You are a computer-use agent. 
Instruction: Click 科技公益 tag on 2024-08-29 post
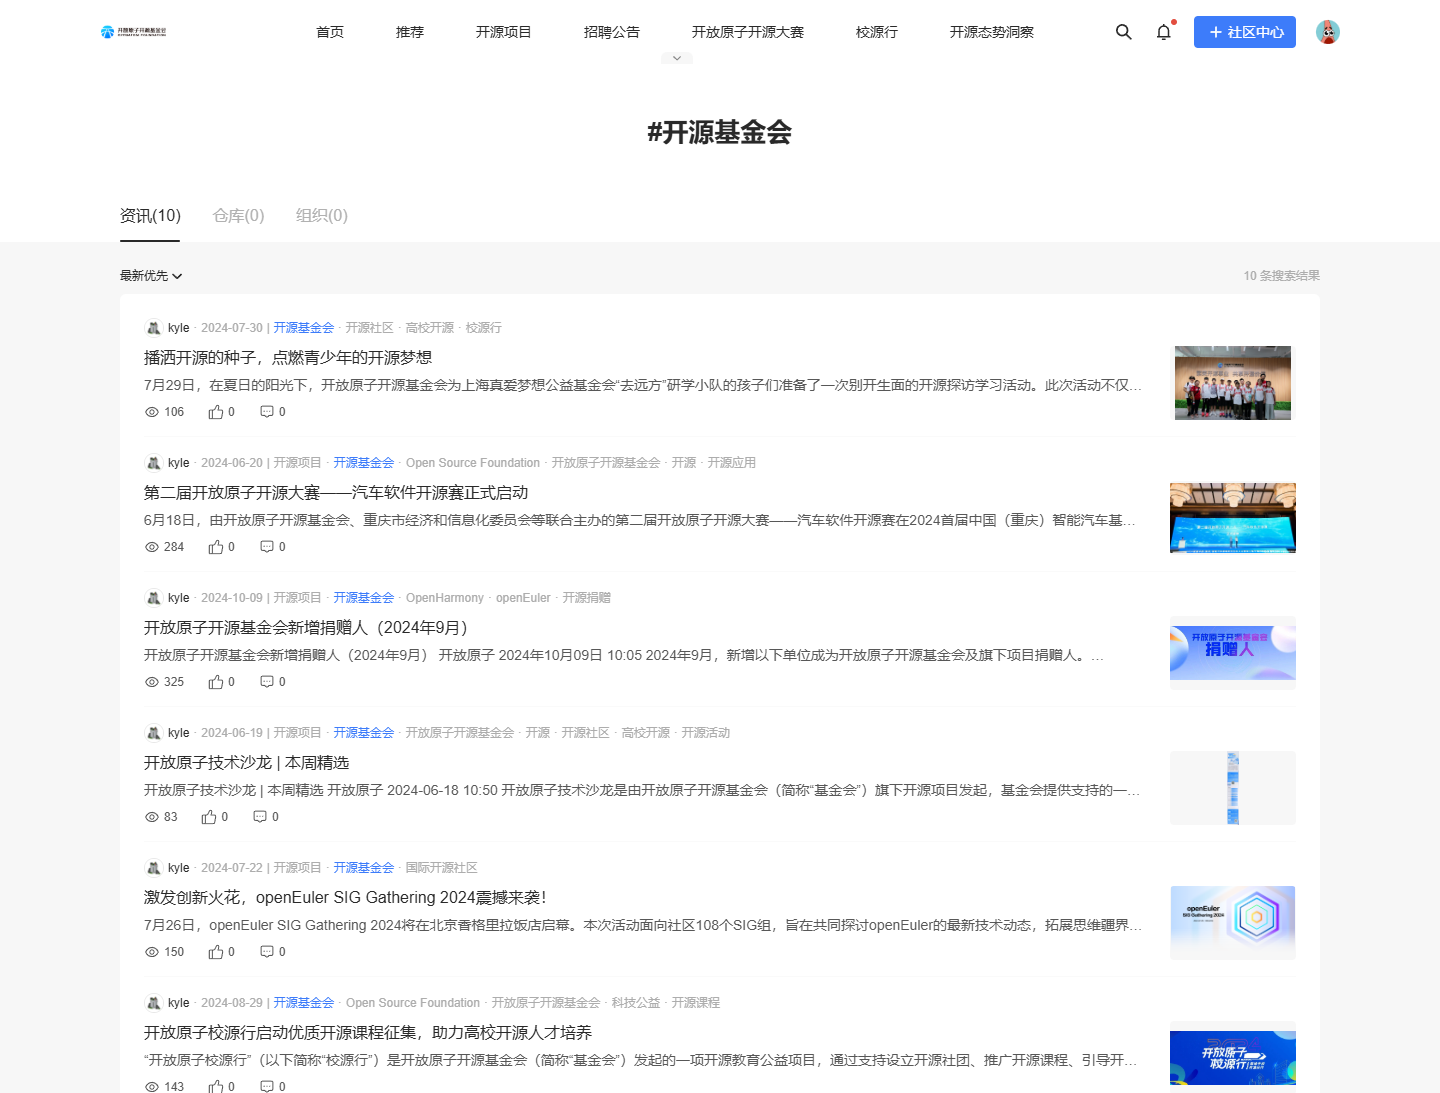click(636, 1003)
